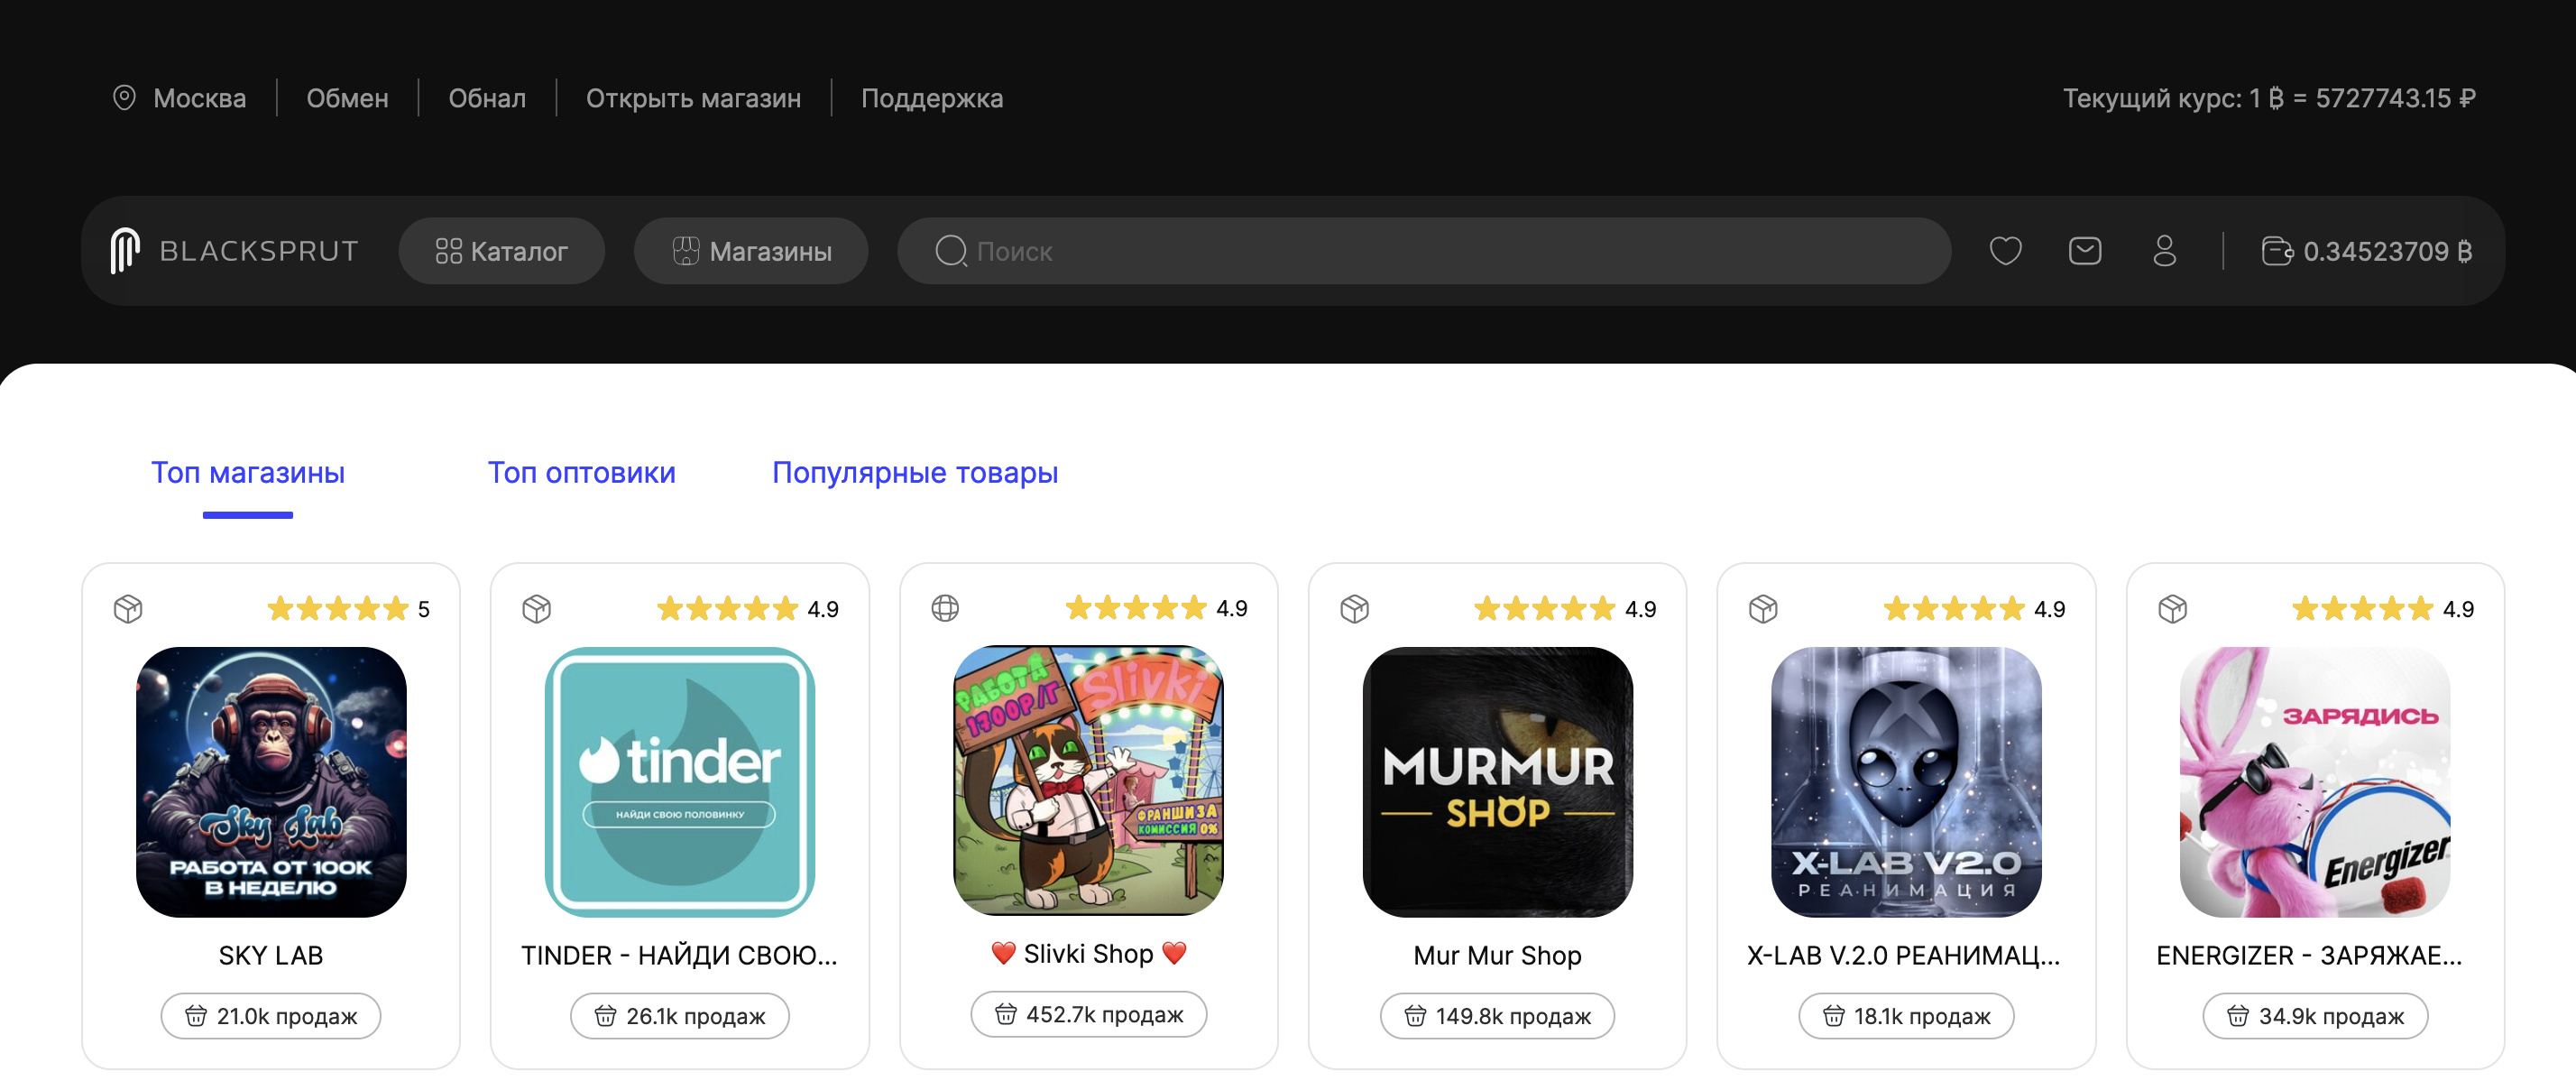Click the ENERGIZER - ЗАРЯЖАЕ... shop name

(2309, 955)
